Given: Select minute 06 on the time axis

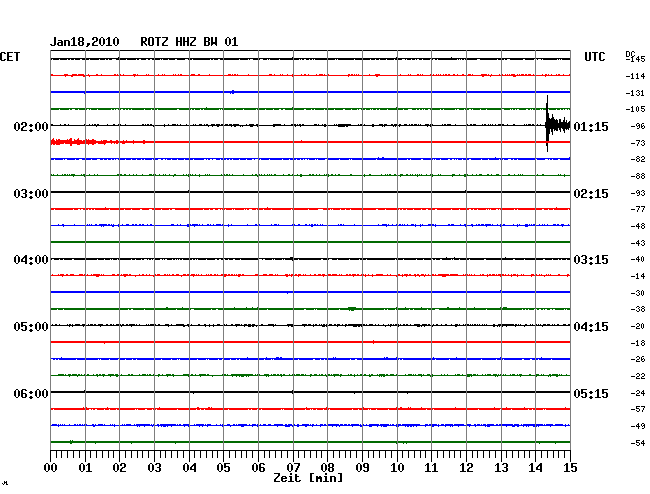Looking at the screenshot, I should click(258, 468).
